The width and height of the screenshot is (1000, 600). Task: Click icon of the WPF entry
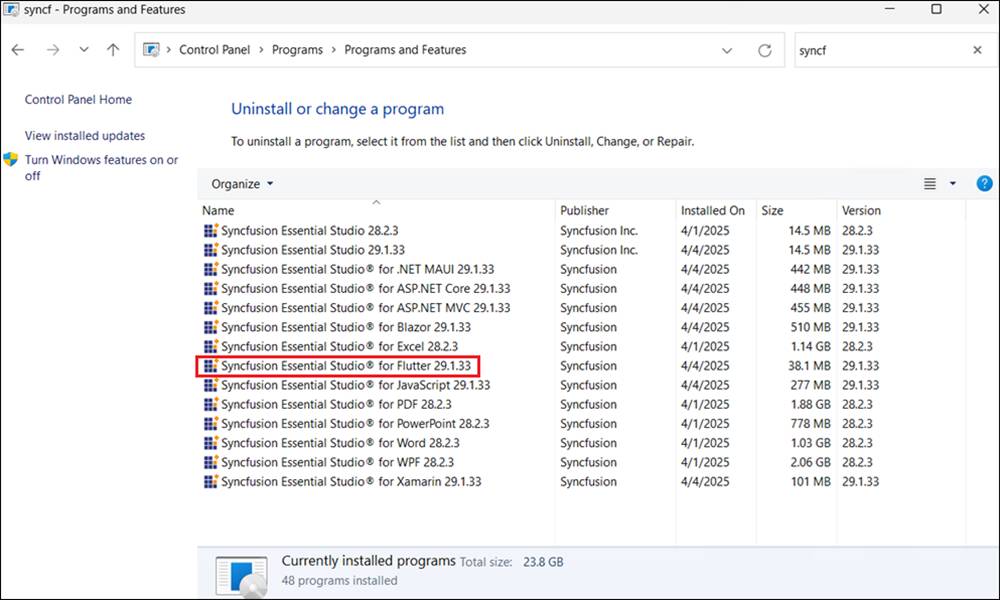tap(210, 462)
